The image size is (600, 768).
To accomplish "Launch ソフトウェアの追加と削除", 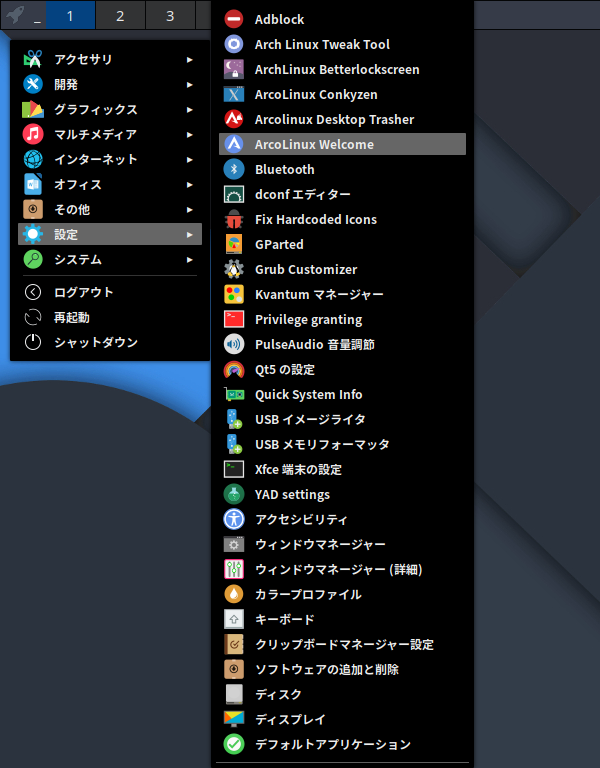I will [342, 669].
